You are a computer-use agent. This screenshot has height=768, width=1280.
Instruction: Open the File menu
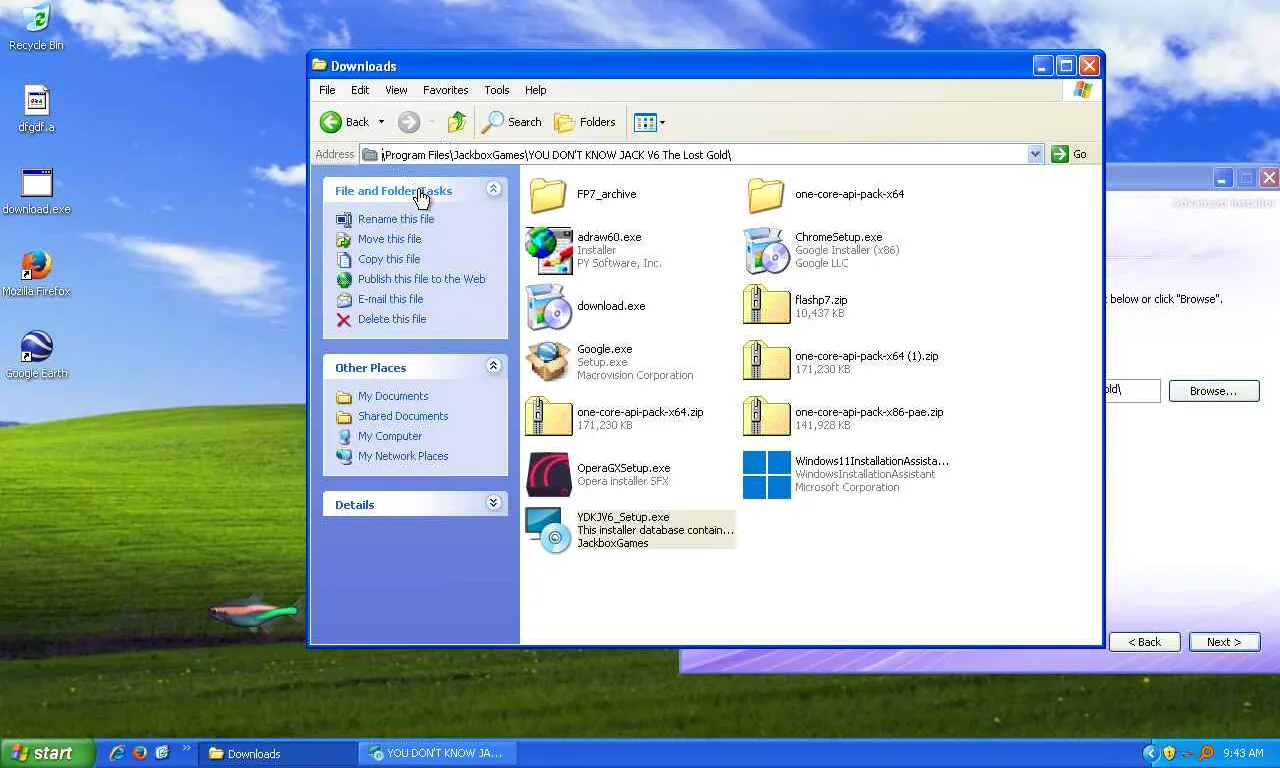(327, 90)
